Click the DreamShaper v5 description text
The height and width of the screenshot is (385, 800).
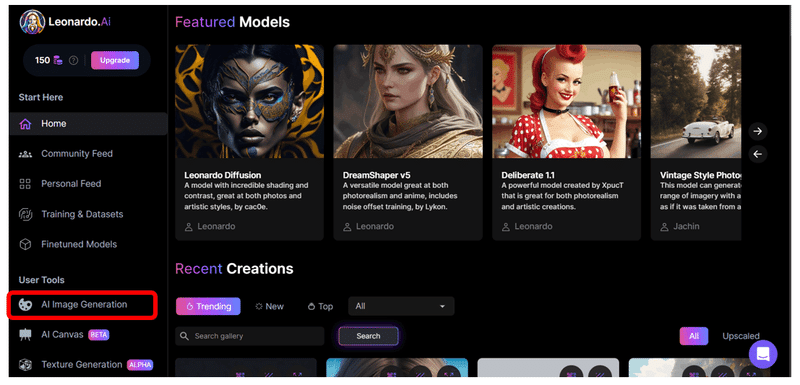pos(400,196)
